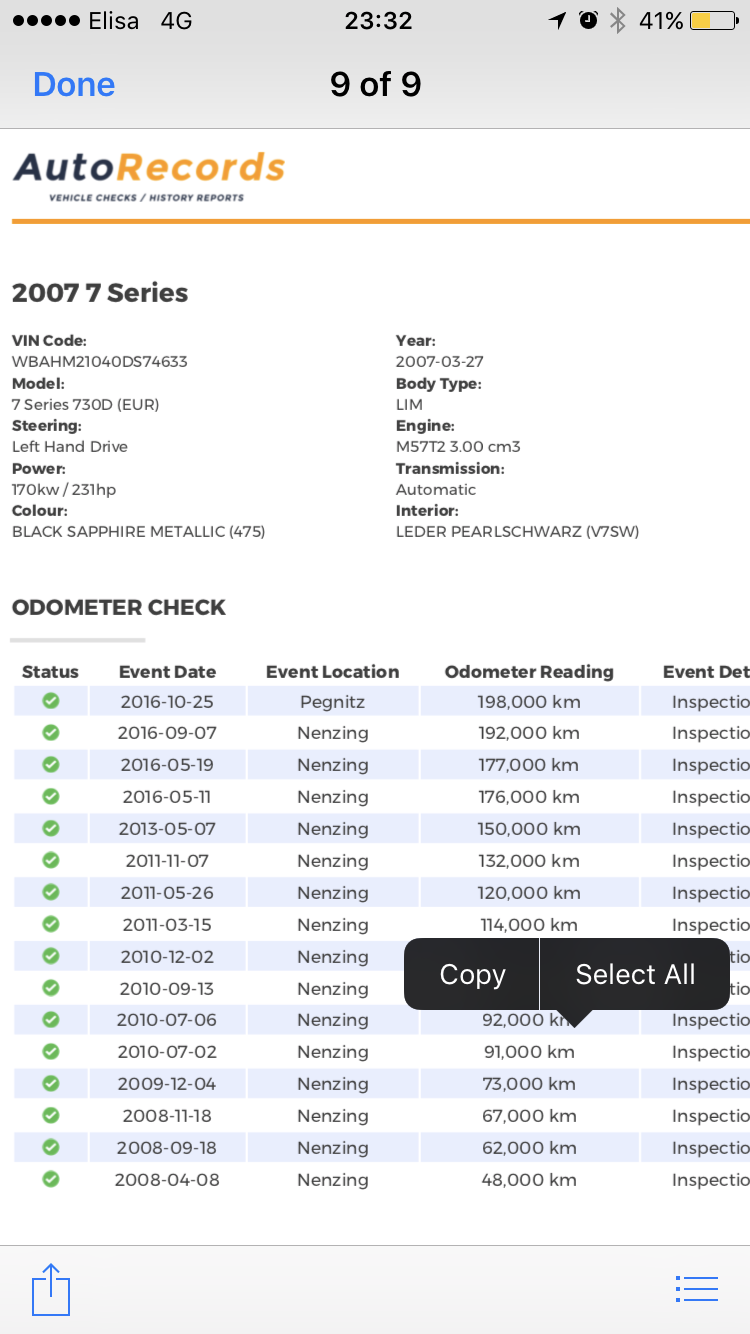Open the list view icon at bottom right

697,1289
